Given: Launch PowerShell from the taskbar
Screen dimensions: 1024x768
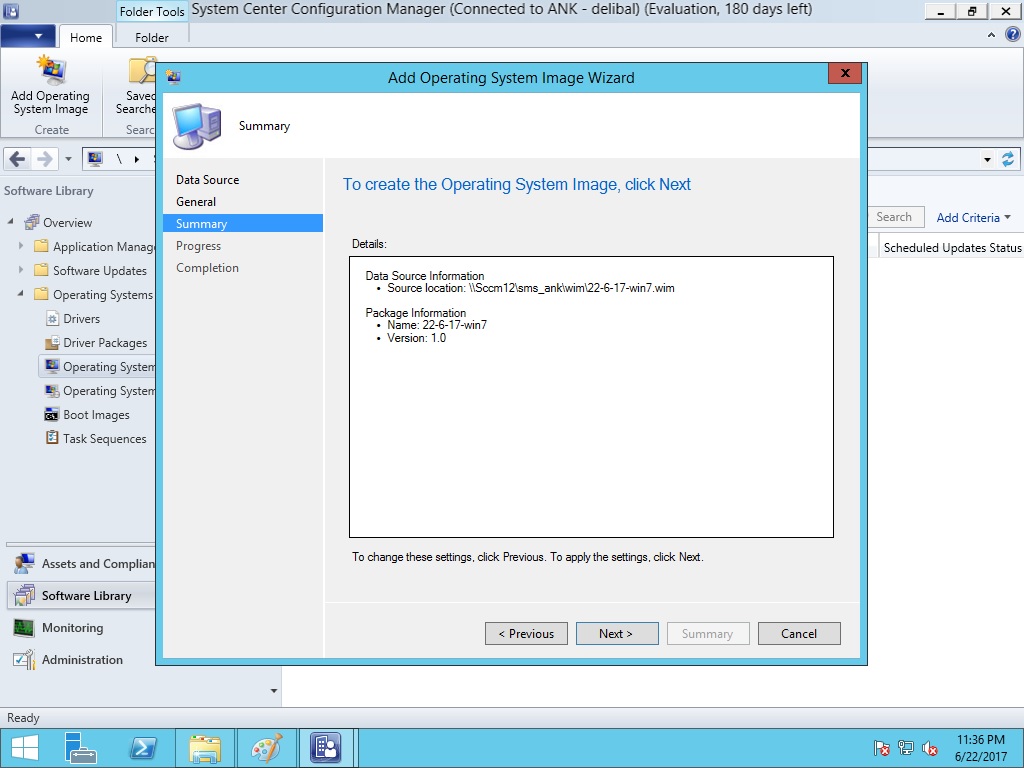Looking at the screenshot, I should pos(143,748).
